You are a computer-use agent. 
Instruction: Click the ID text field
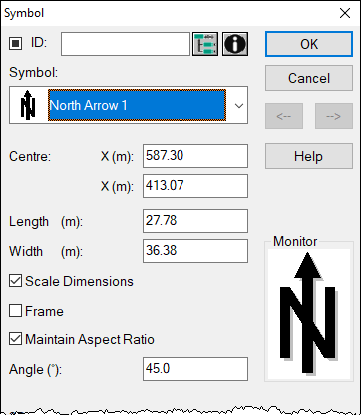[x=125, y=44]
